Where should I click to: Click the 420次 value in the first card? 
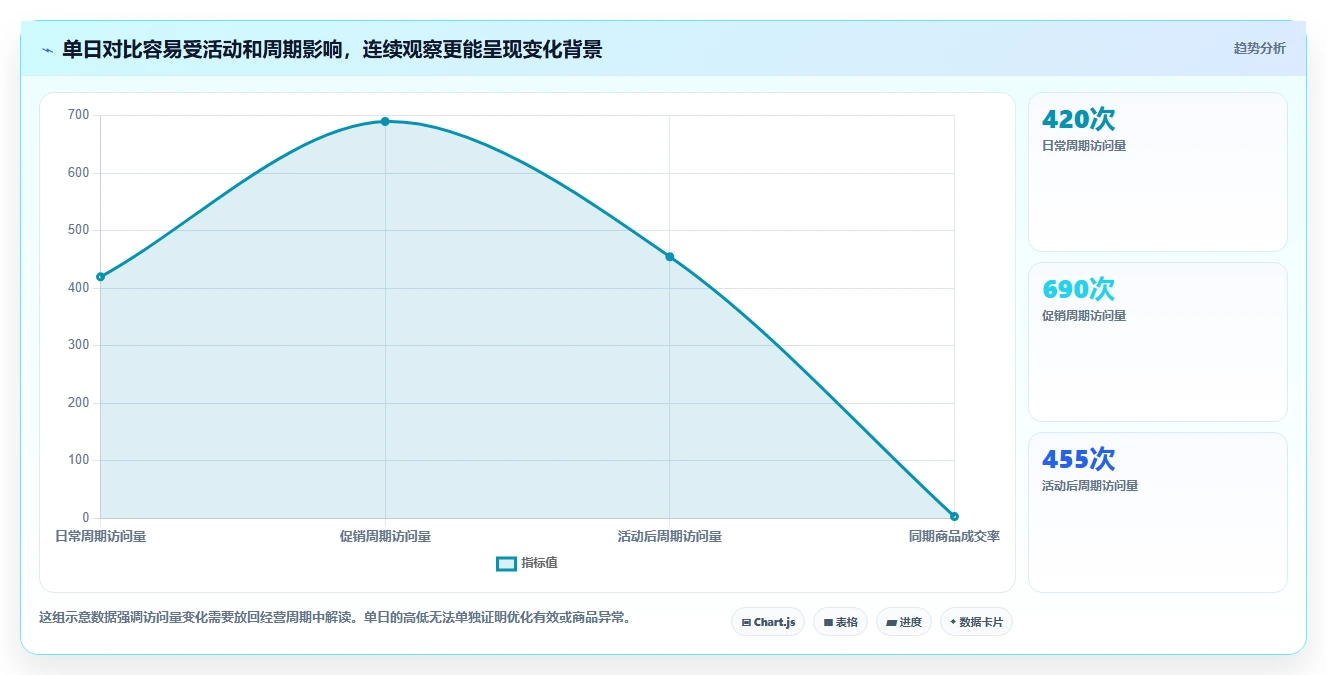click(x=1078, y=119)
